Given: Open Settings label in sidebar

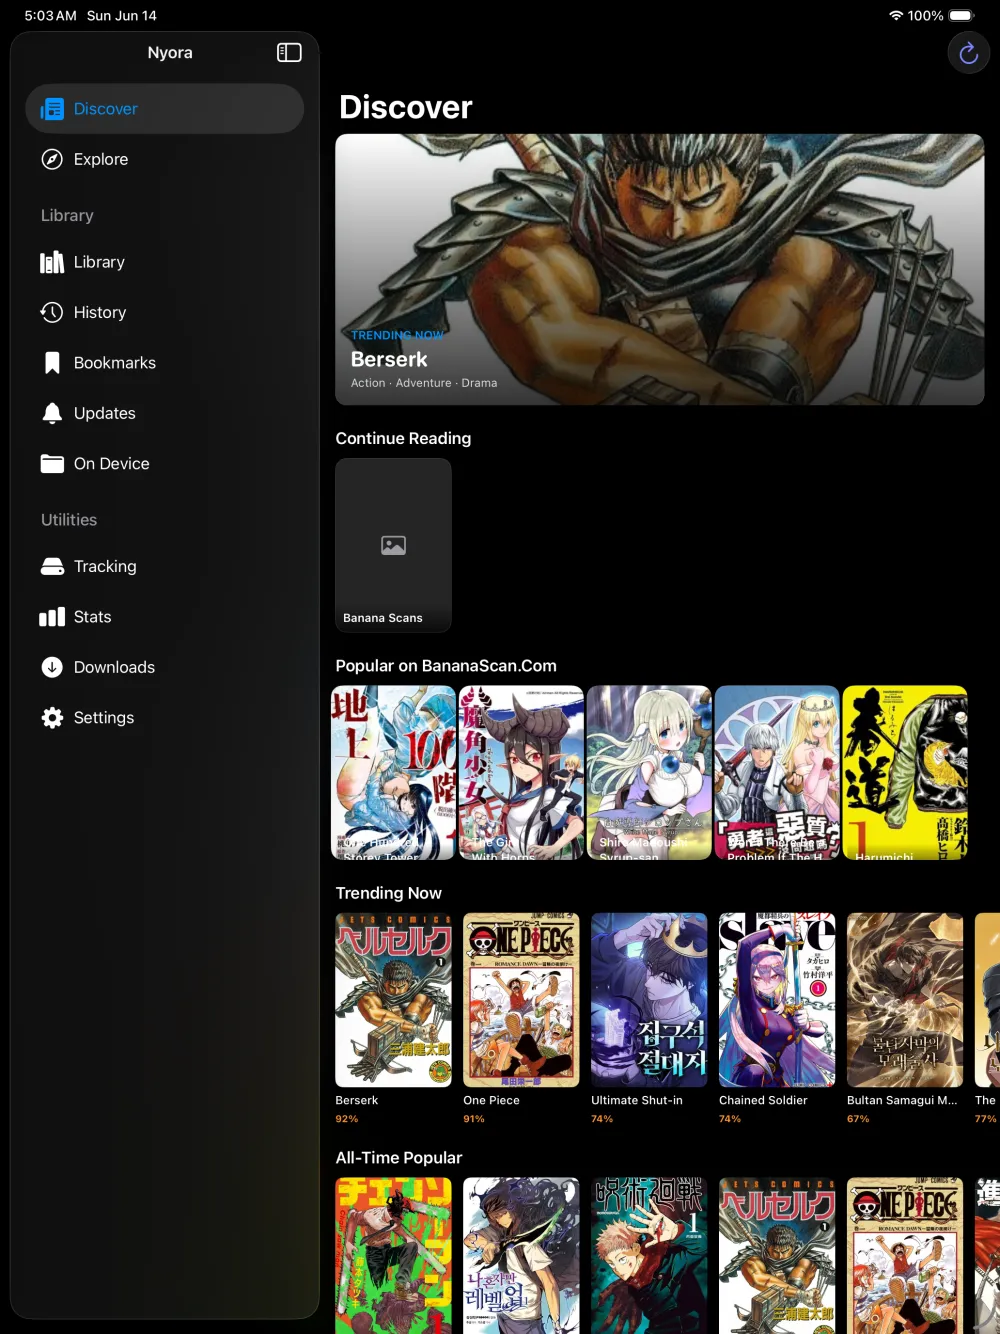Looking at the screenshot, I should coord(104,718).
